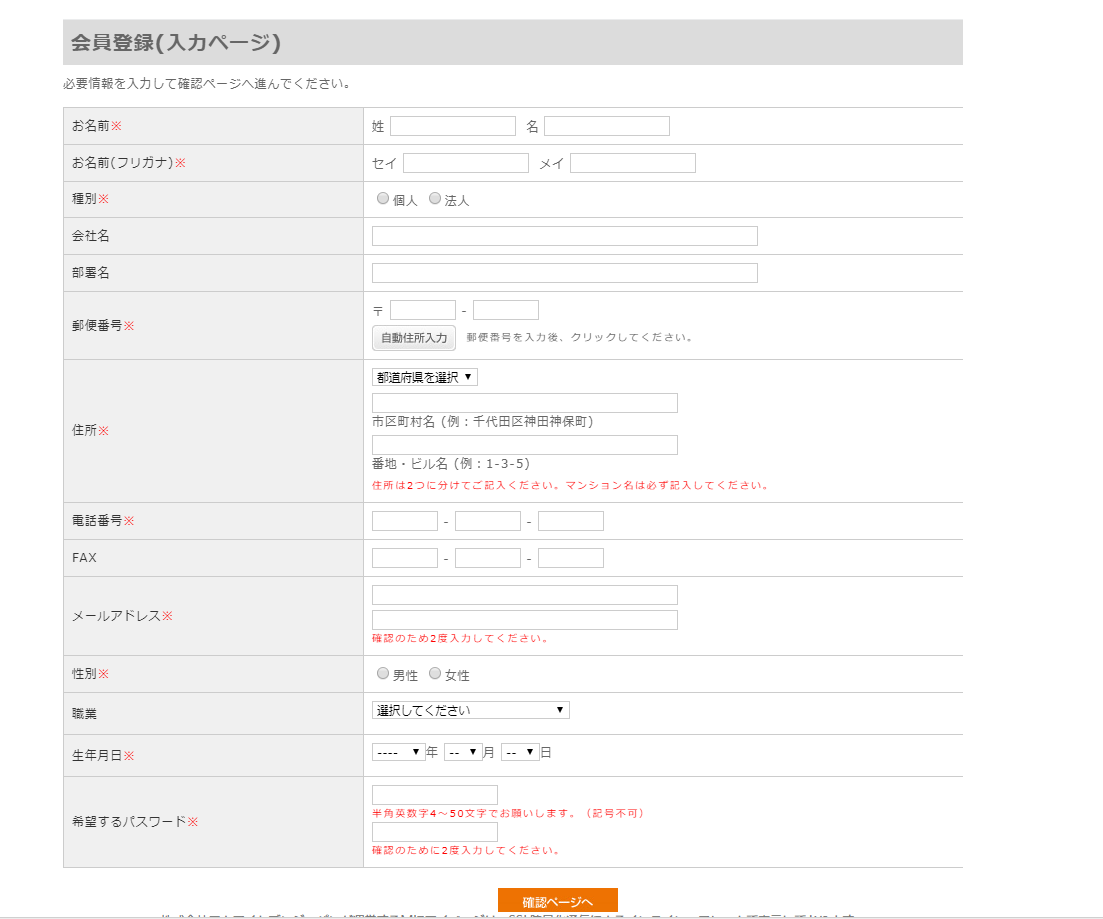Image resolution: width=1103 pixels, height=919 pixels.
Task: Focus the middle 電話番号 box
Action: click(487, 521)
